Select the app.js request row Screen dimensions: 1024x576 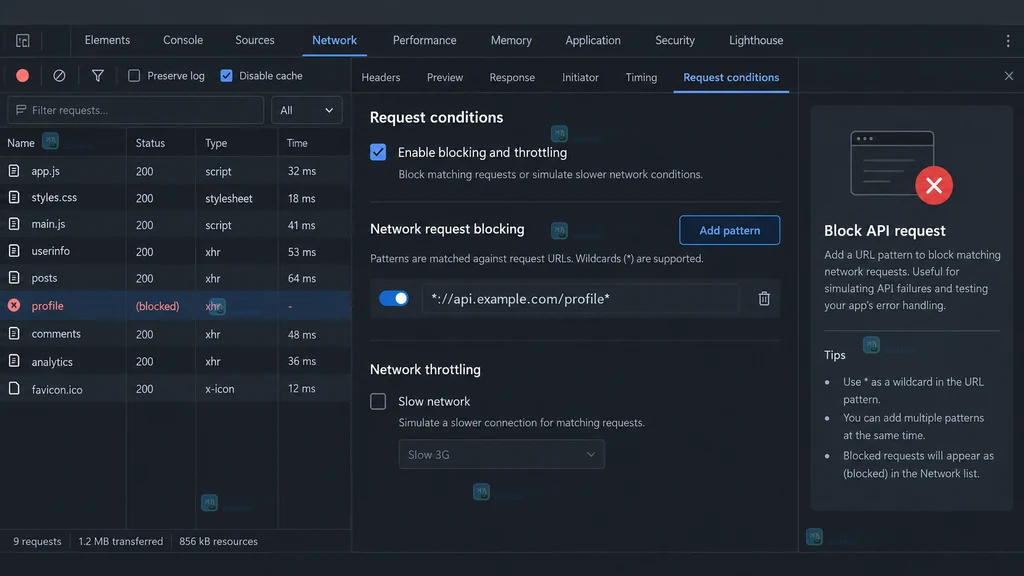tap(176, 170)
